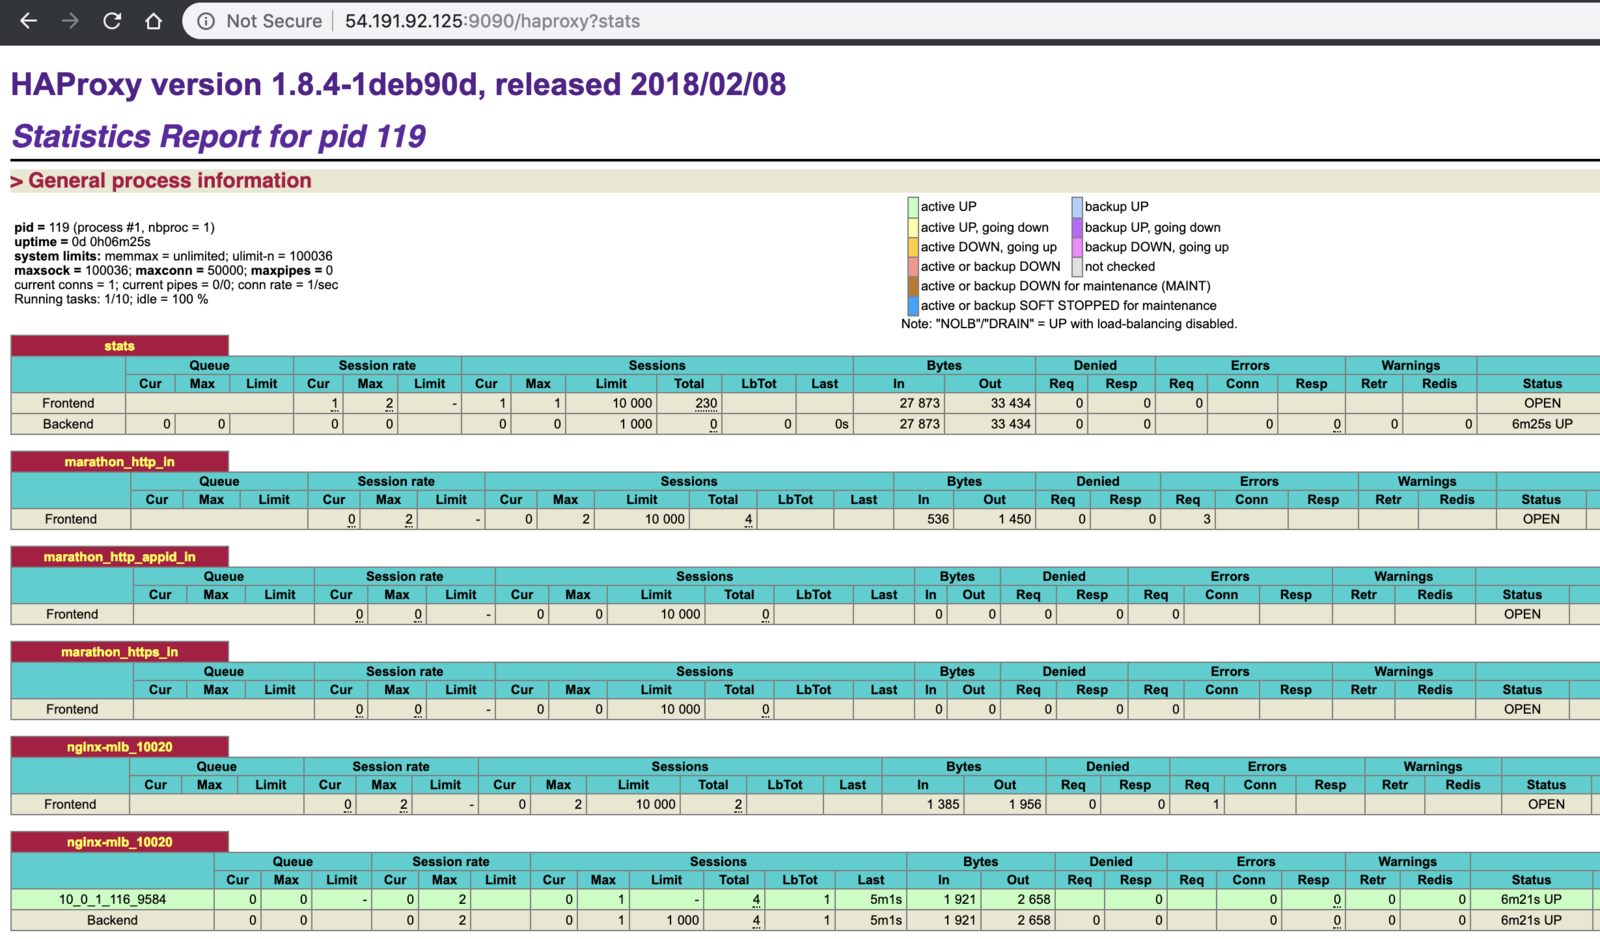The image size is (1600, 939).
Task: Click marathon_http_appid_in session limit '10 000'
Action: 680,614
